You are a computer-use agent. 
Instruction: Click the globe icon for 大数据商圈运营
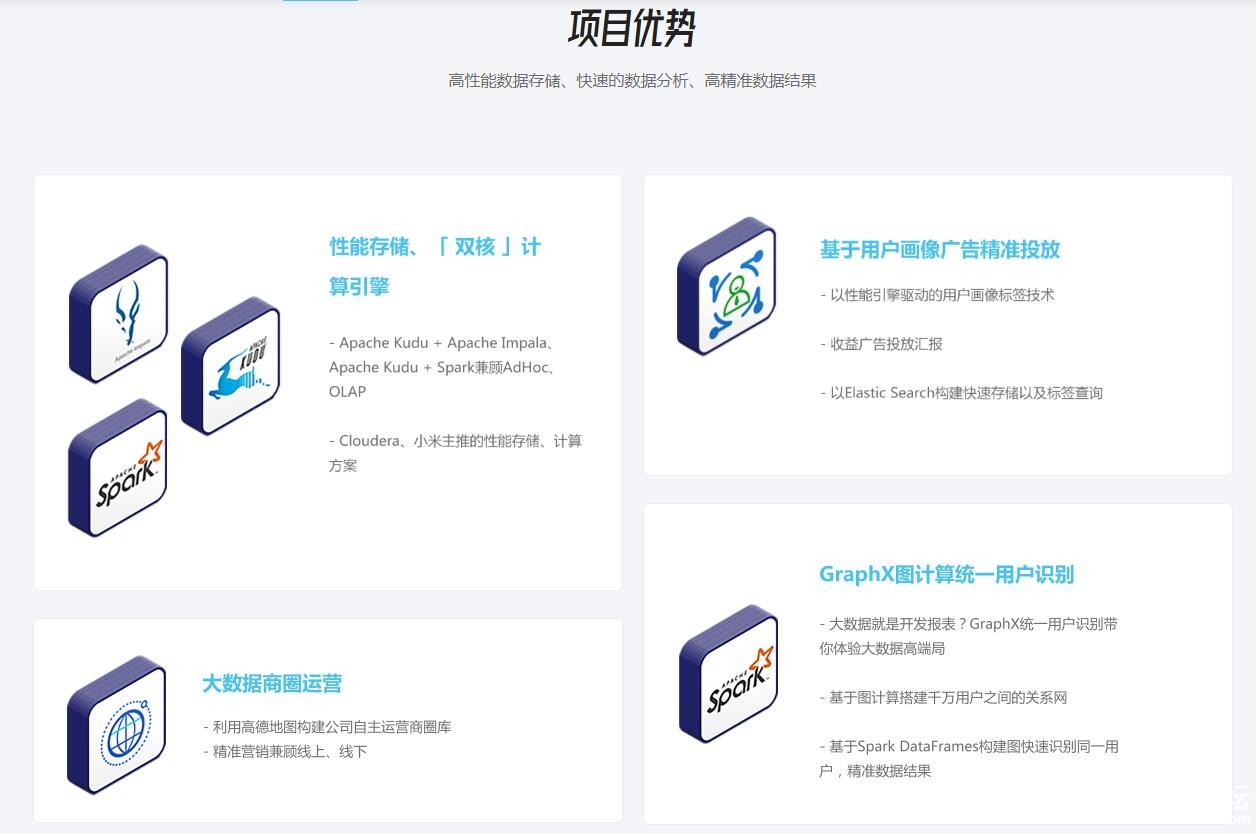pyautogui.click(x=117, y=725)
